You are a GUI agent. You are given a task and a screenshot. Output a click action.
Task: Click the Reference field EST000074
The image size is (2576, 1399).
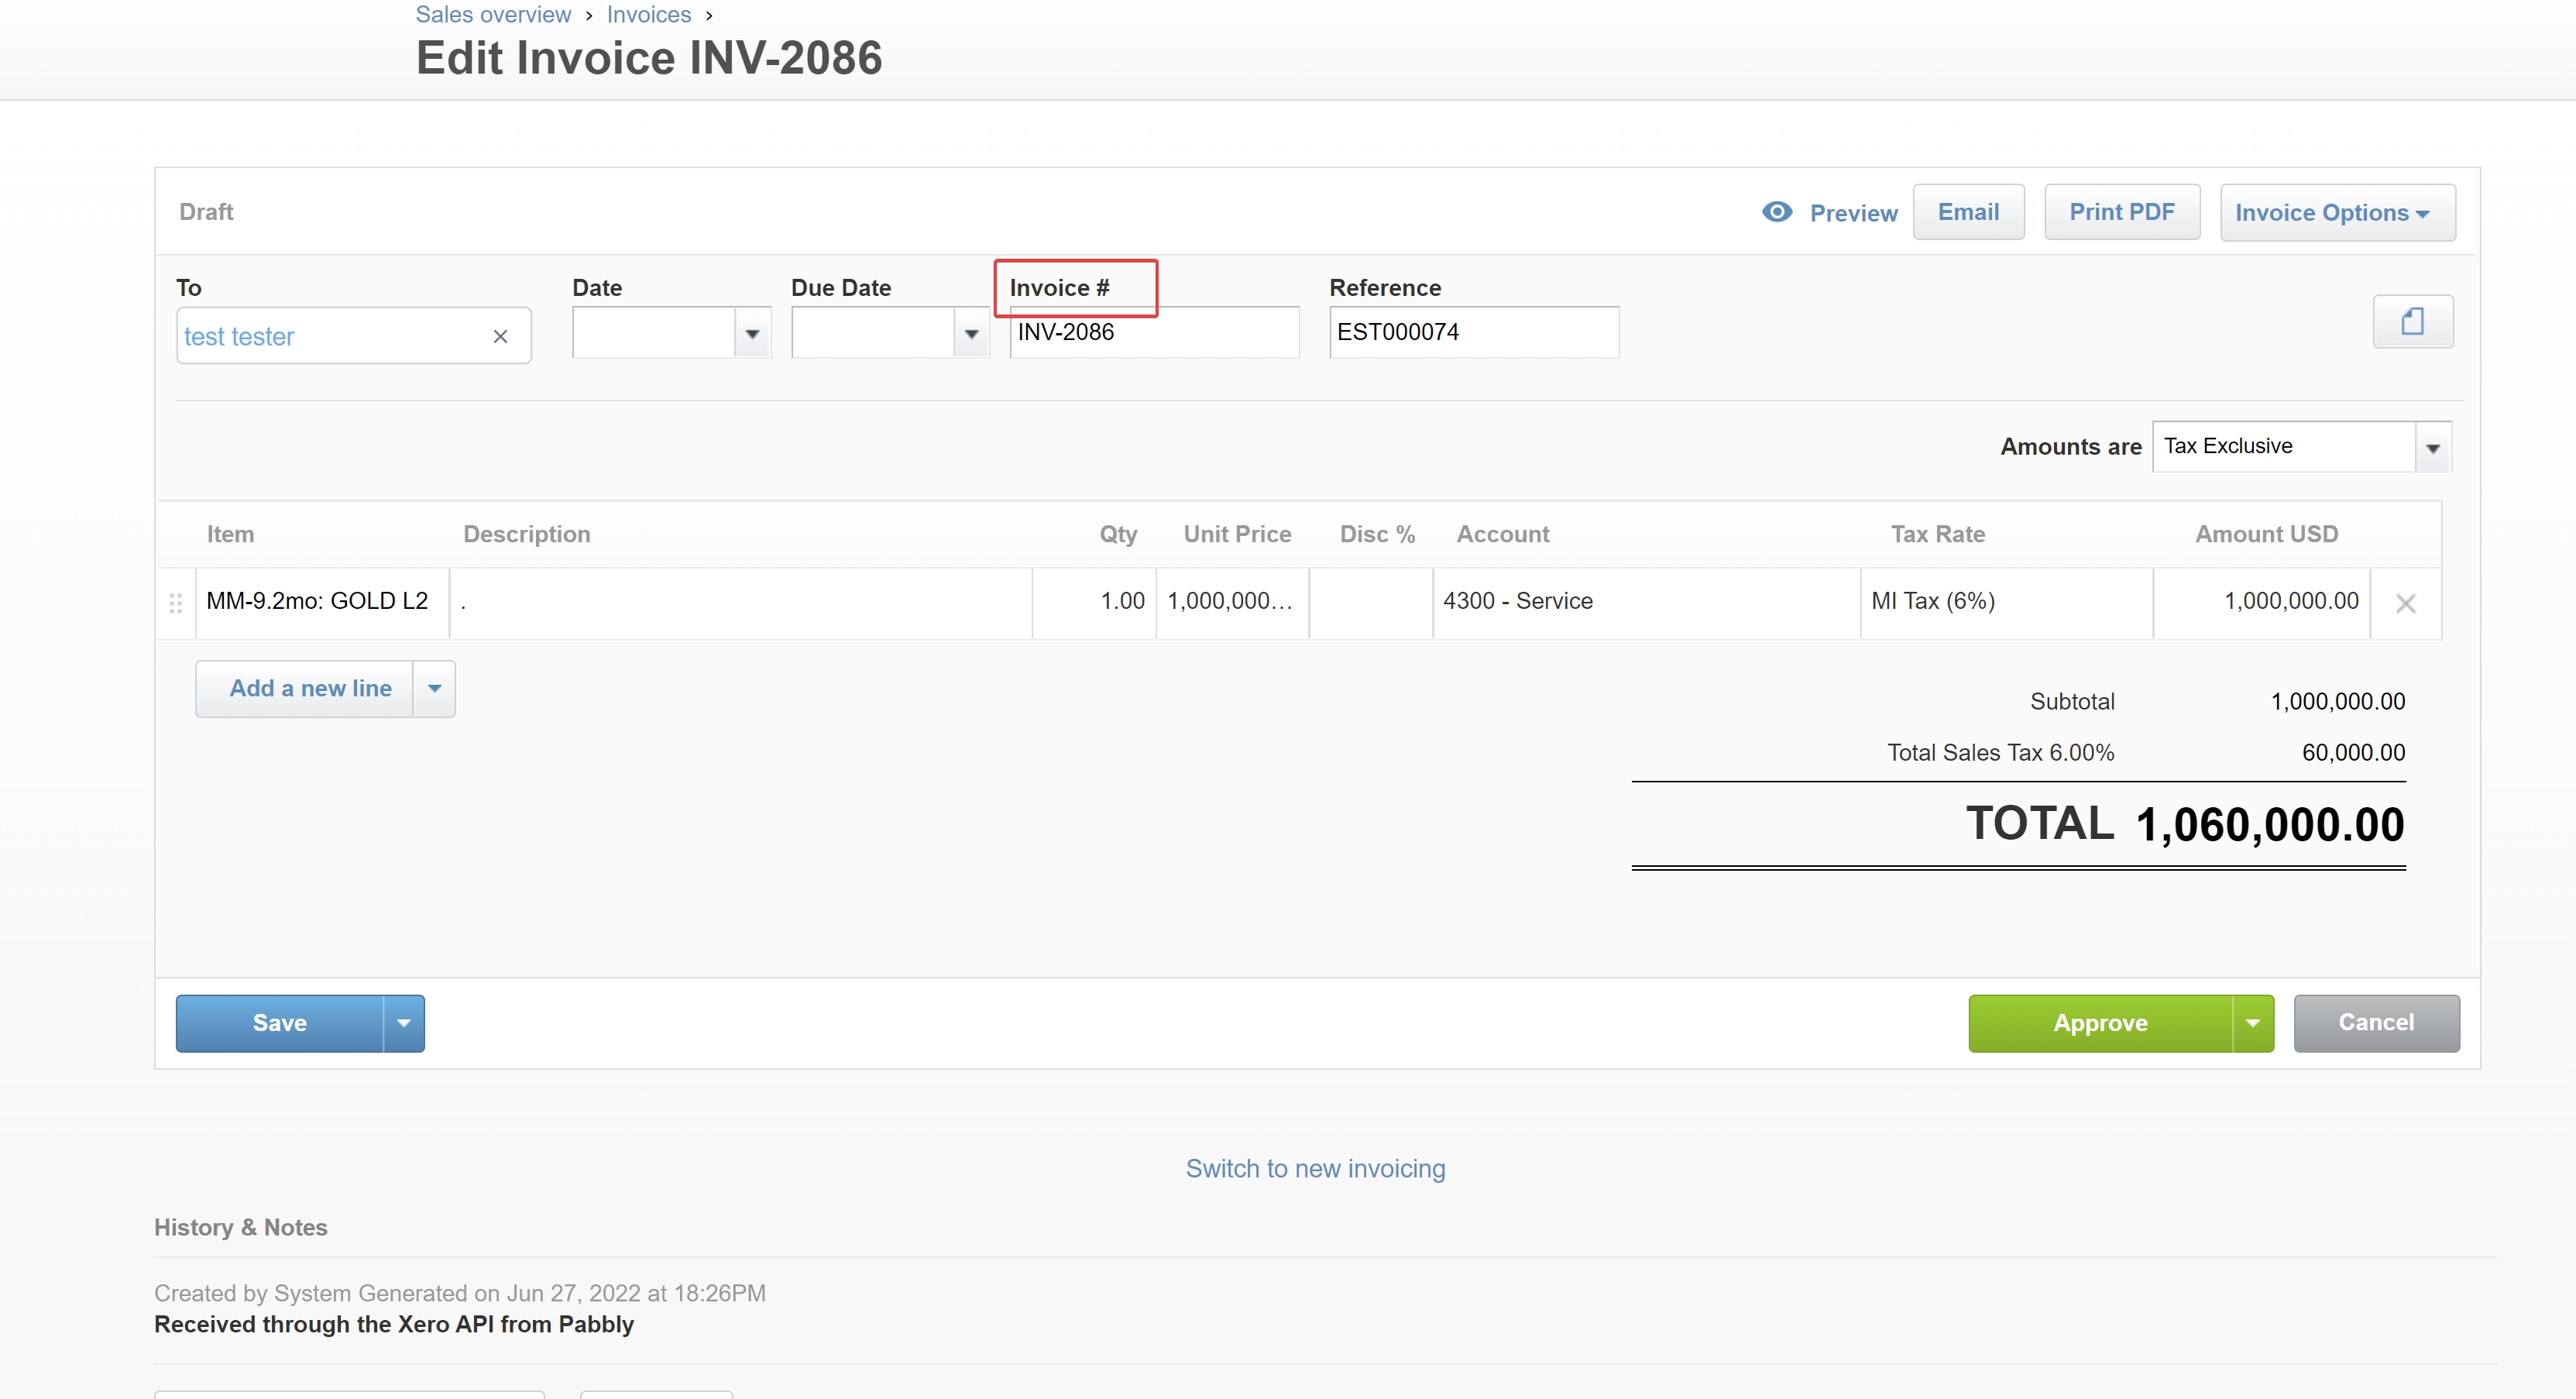pos(1474,332)
